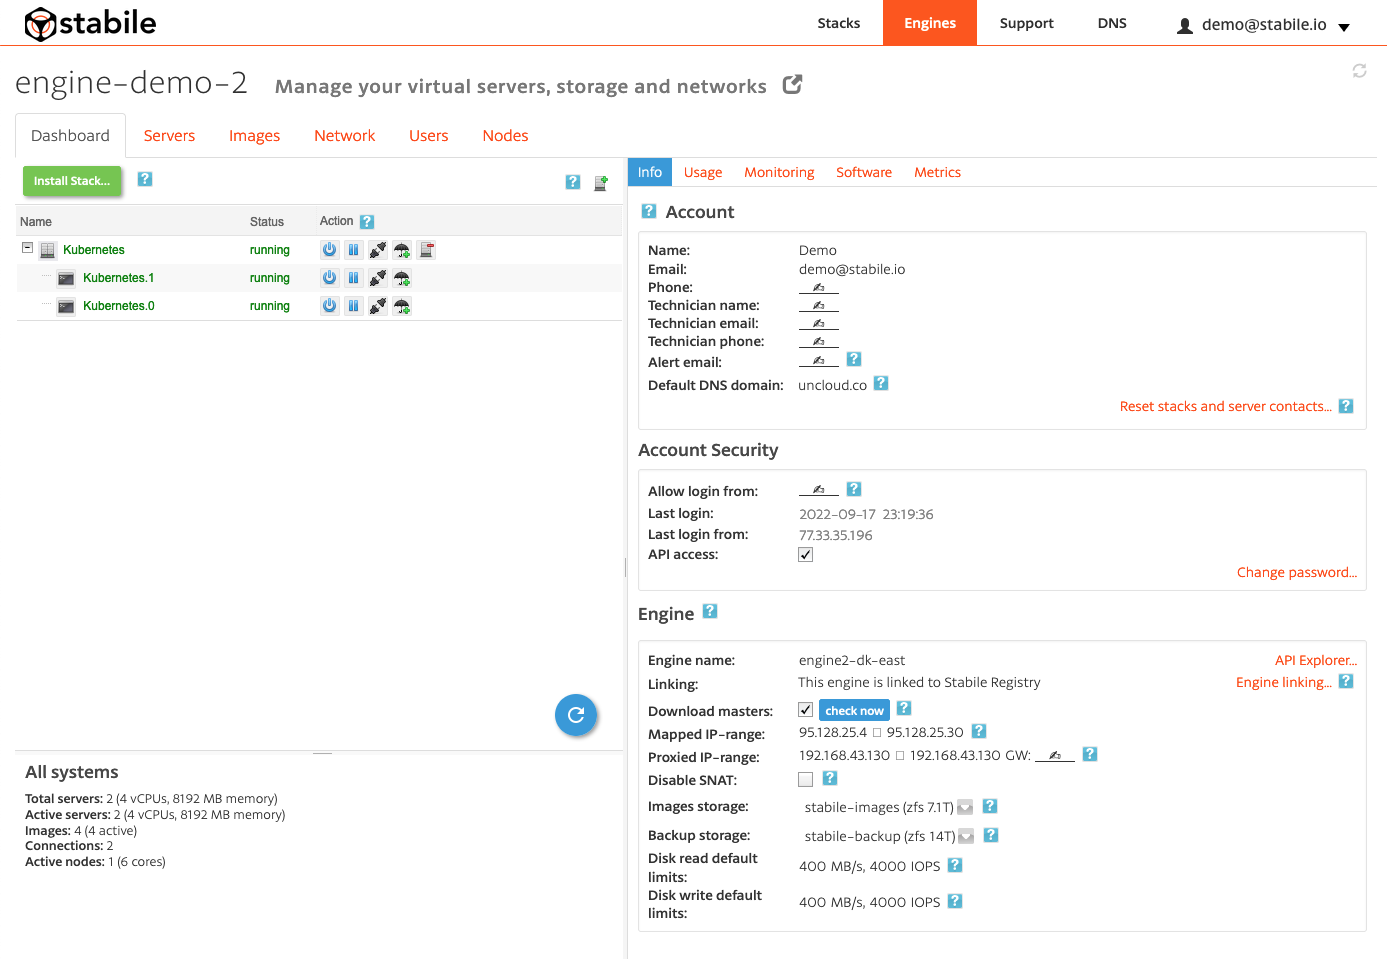1387x959 pixels.
Task: Edit the Proxied IP-range GW field
Action: [1055, 755]
